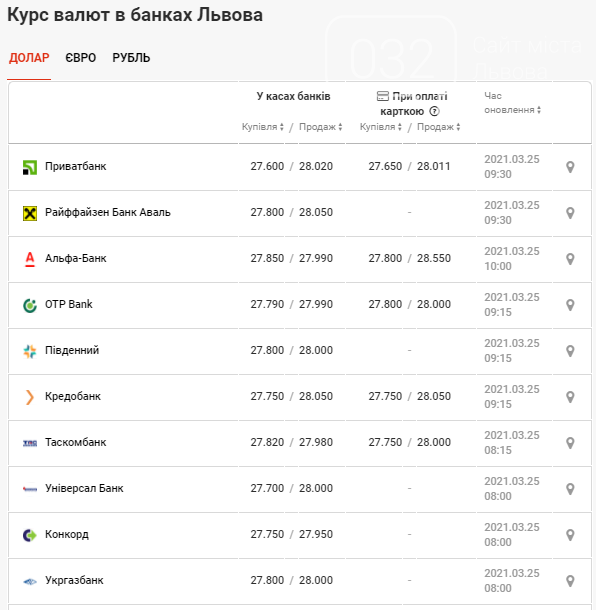Click Конкорд cash sale rate 27.950
The width and height of the screenshot is (596, 610).
click(316, 534)
